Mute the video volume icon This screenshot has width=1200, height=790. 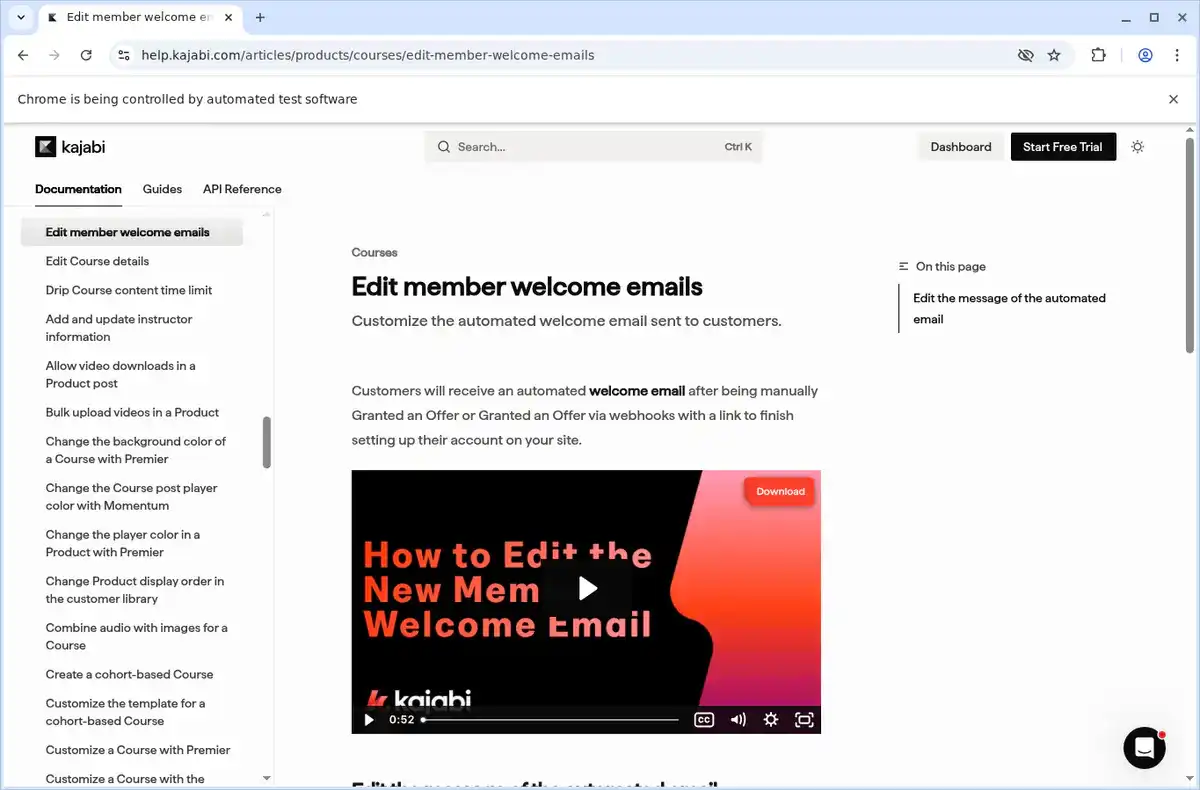tap(738, 719)
